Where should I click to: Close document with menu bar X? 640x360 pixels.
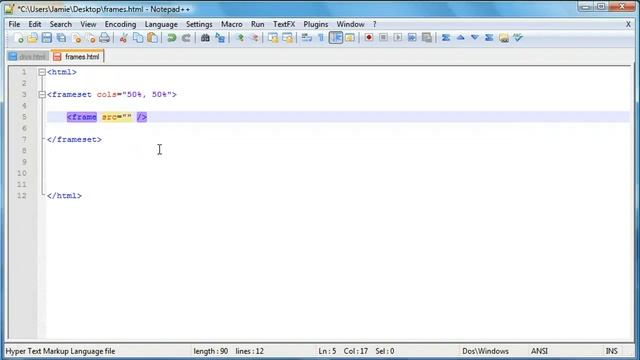point(628,24)
